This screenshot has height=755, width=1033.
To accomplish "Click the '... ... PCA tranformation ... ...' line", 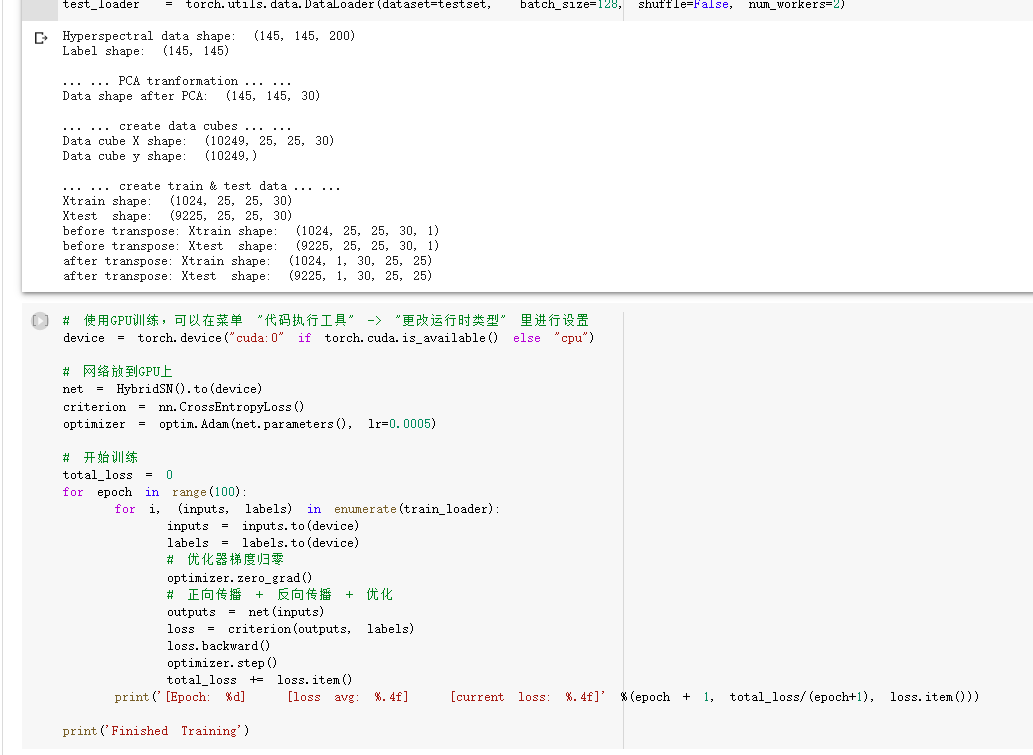I will point(177,81).
